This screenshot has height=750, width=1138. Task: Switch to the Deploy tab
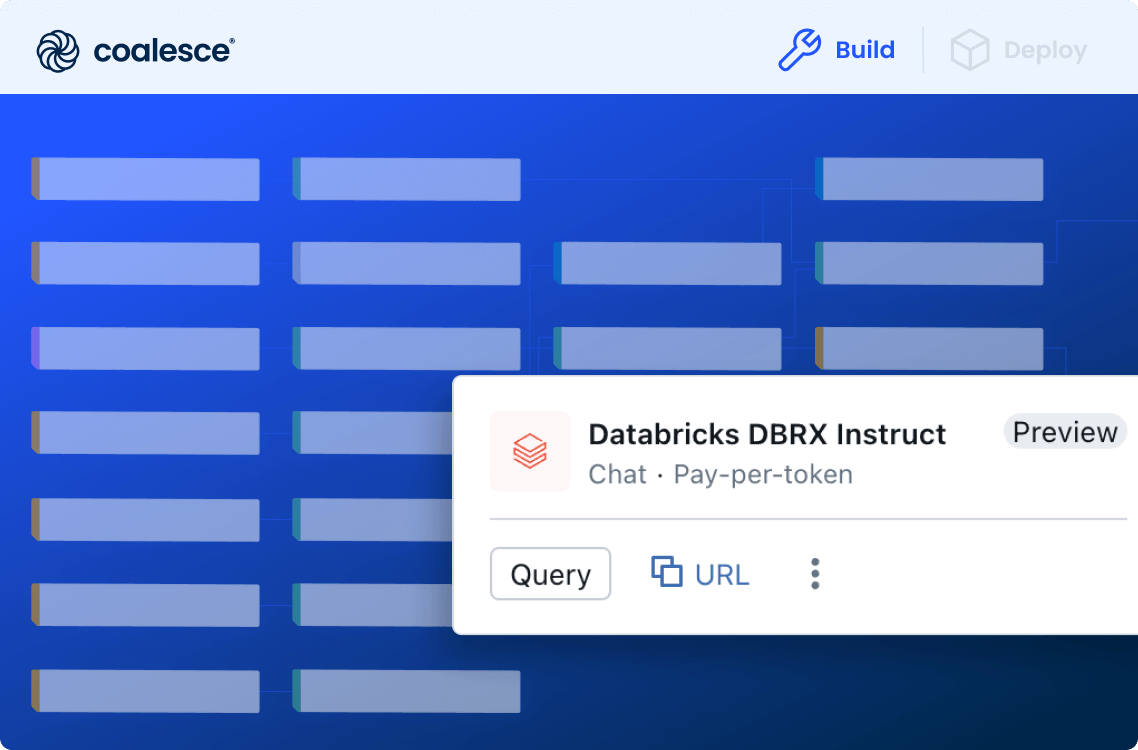pyautogui.click(x=1045, y=50)
